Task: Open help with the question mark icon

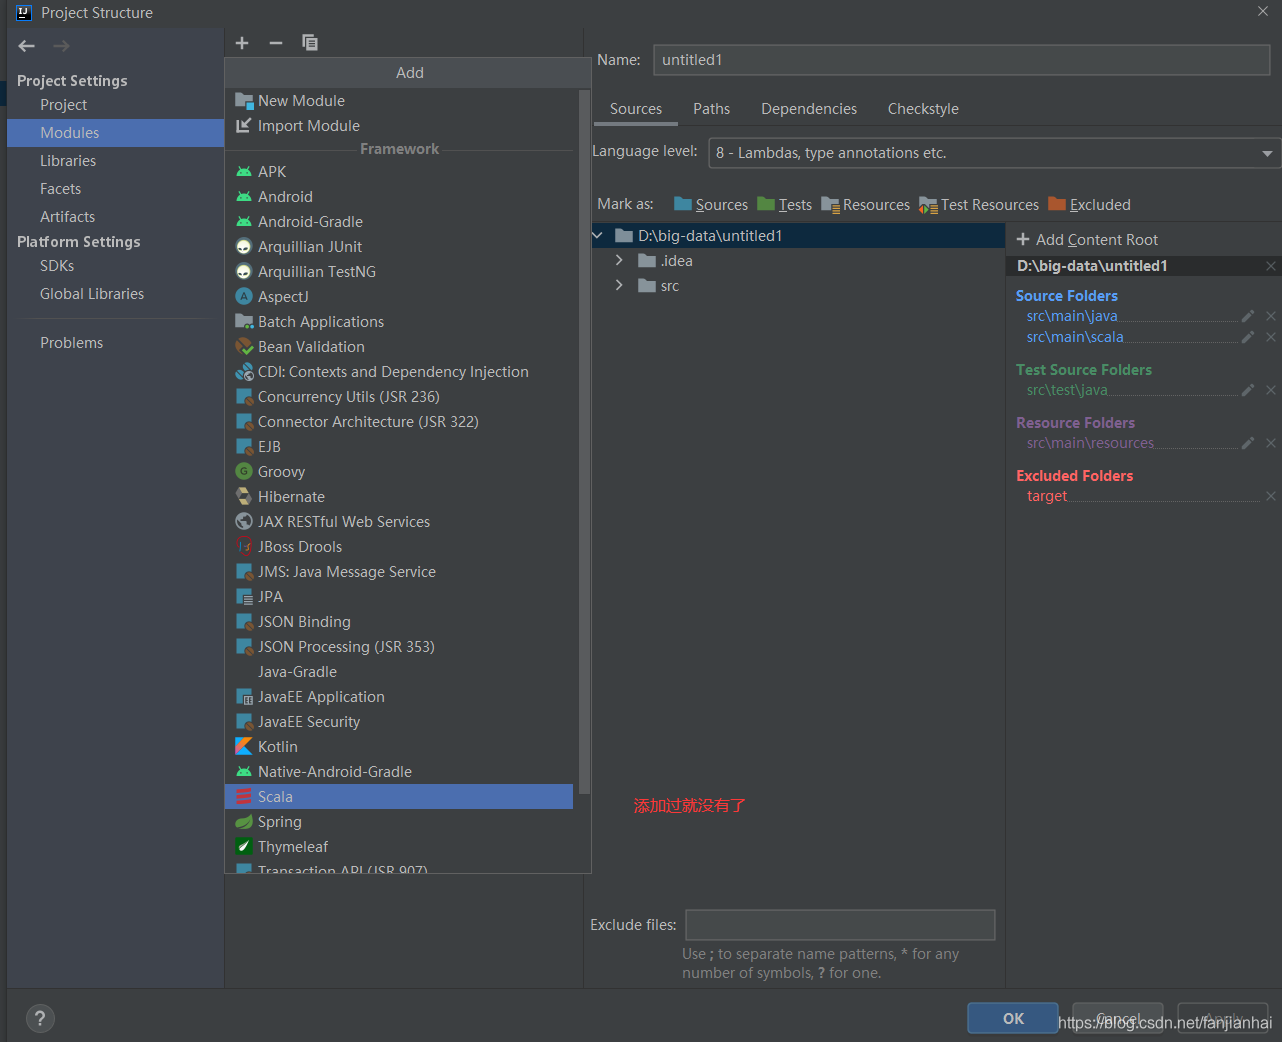Action: [40, 1019]
